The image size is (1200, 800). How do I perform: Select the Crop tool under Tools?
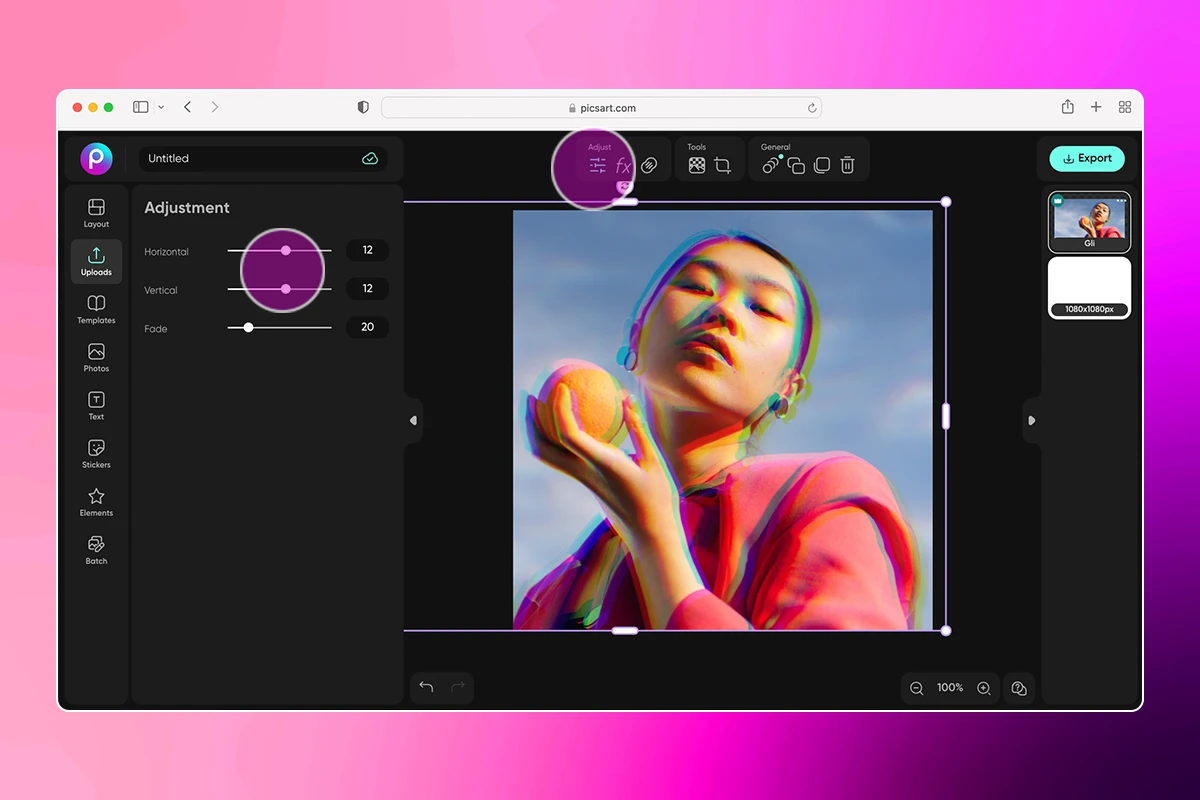point(720,164)
